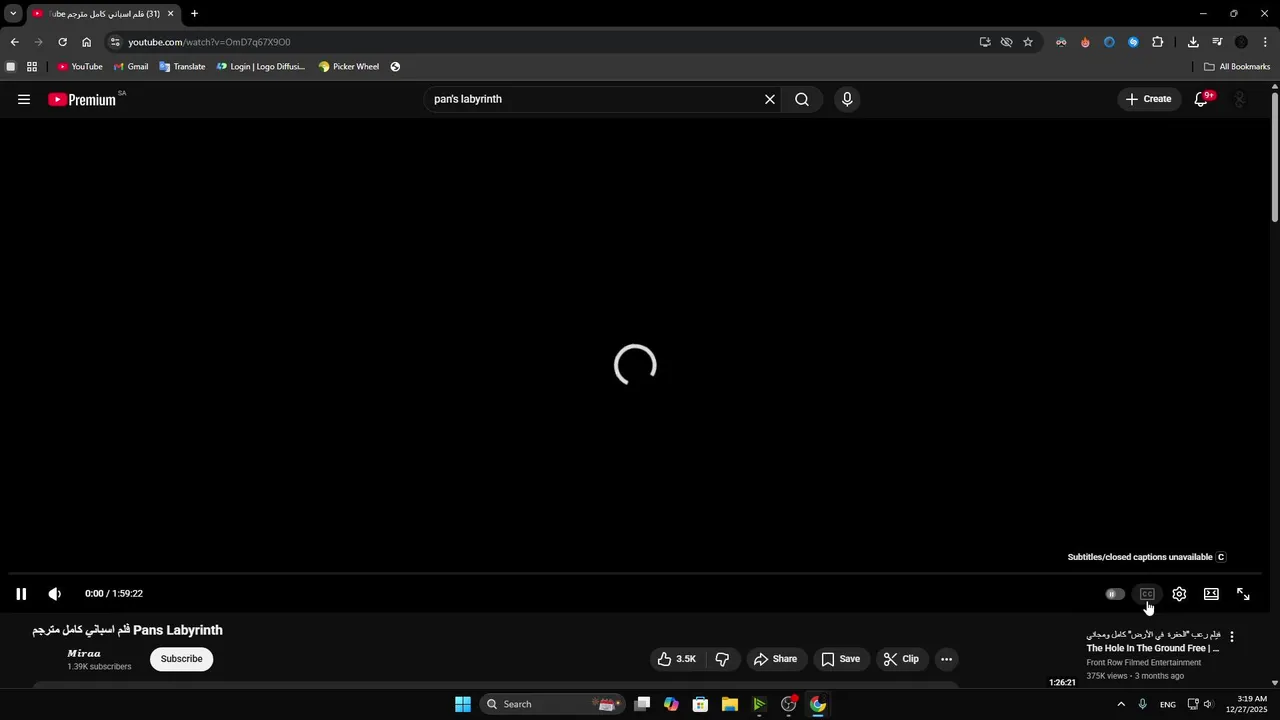Viewport: 1280px width, 720px height.
Task: Open the YouTube bookmark
Action: (80, 67)
